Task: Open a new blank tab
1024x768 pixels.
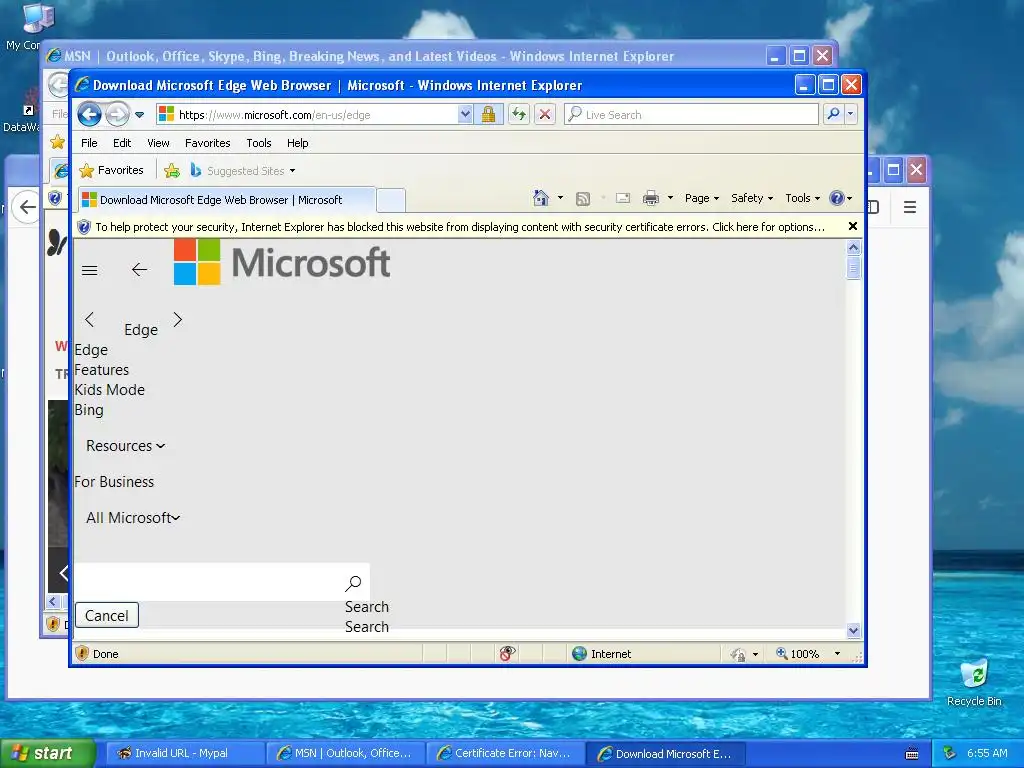Action: coord(391,200)
